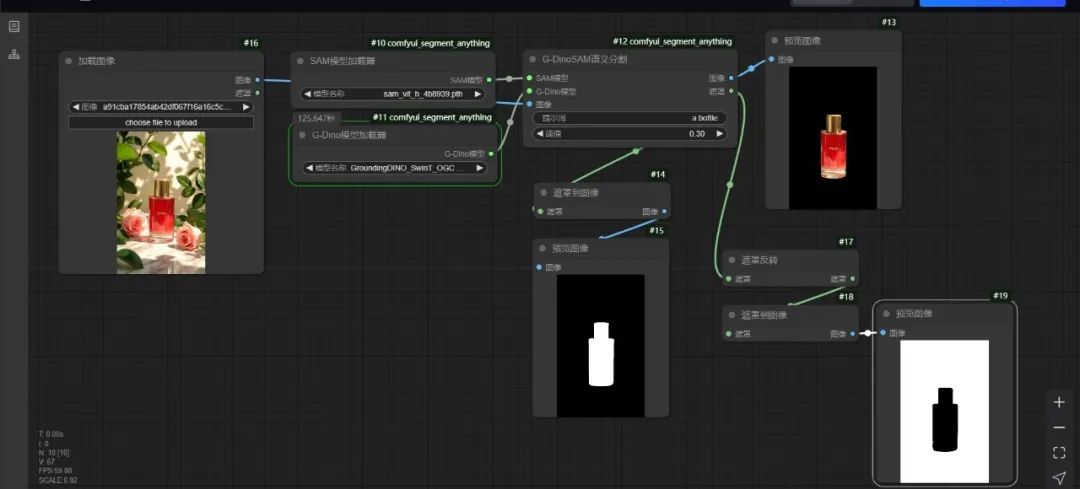Zoom out the canvas with minus icon
1080x489 pixels.
point(1059,428)
